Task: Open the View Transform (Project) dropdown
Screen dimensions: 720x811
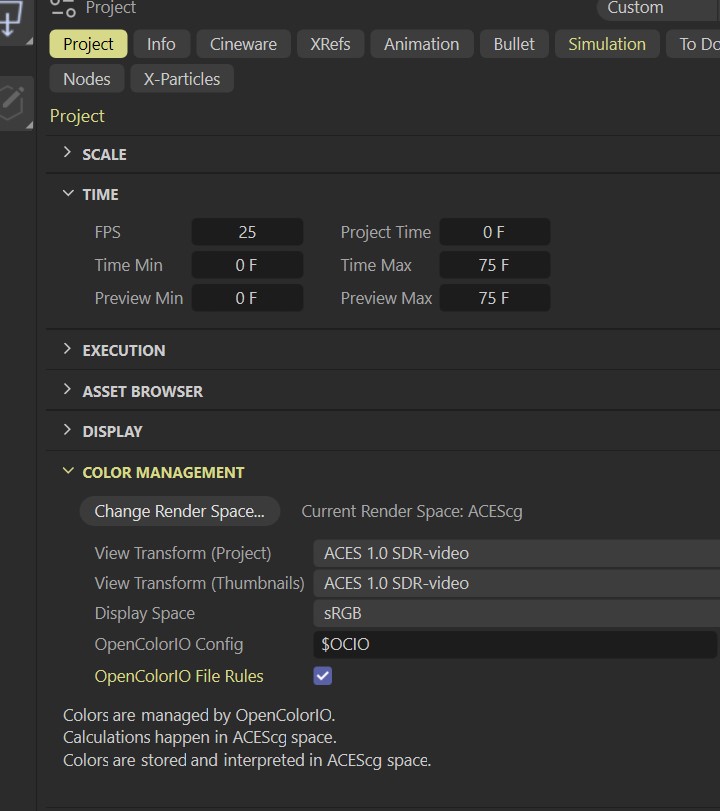Action: click(516, 553)
